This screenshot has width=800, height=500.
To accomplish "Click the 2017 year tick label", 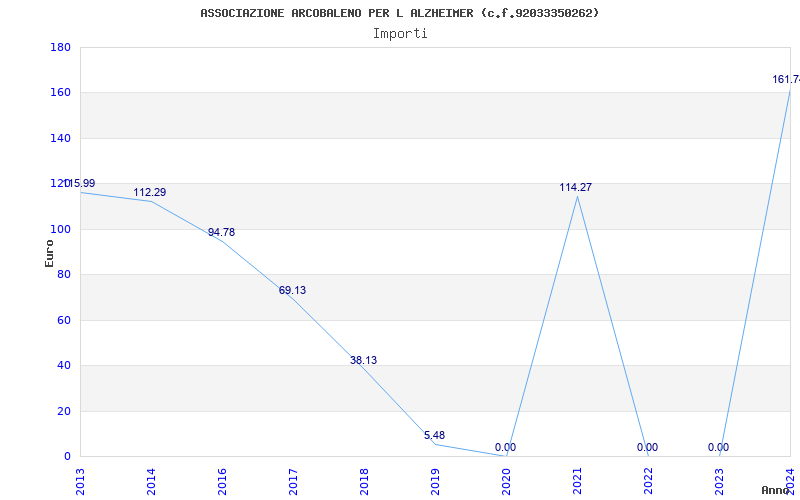I will [293, 482].
